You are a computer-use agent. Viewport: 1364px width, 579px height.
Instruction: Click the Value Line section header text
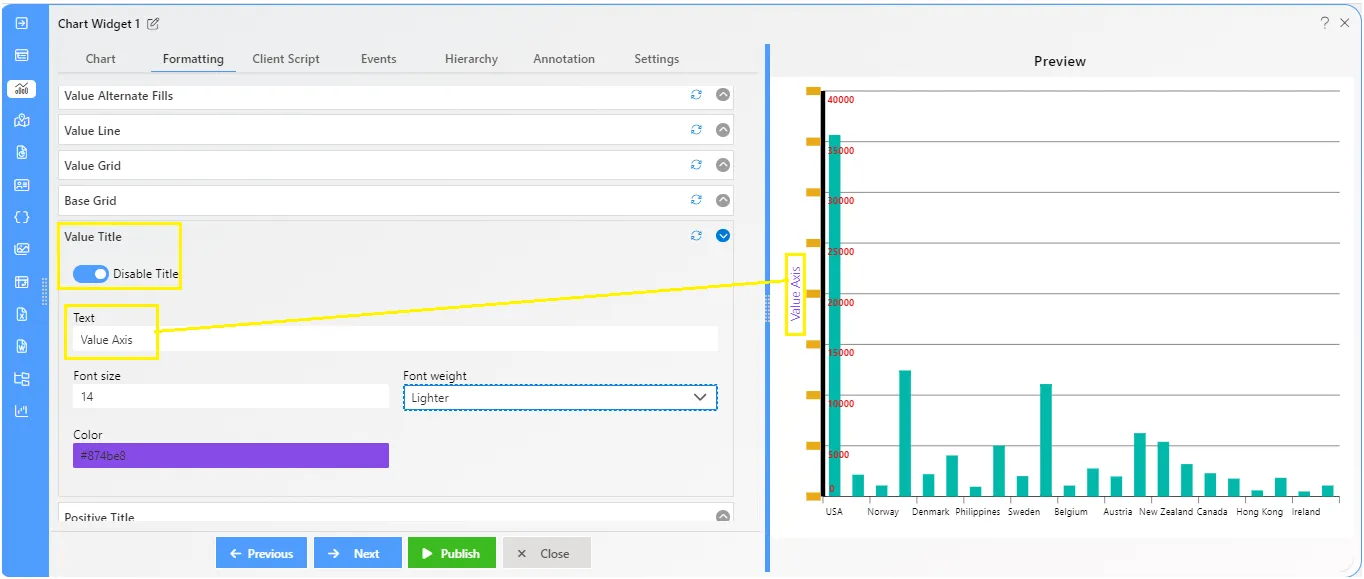point(93,131)
